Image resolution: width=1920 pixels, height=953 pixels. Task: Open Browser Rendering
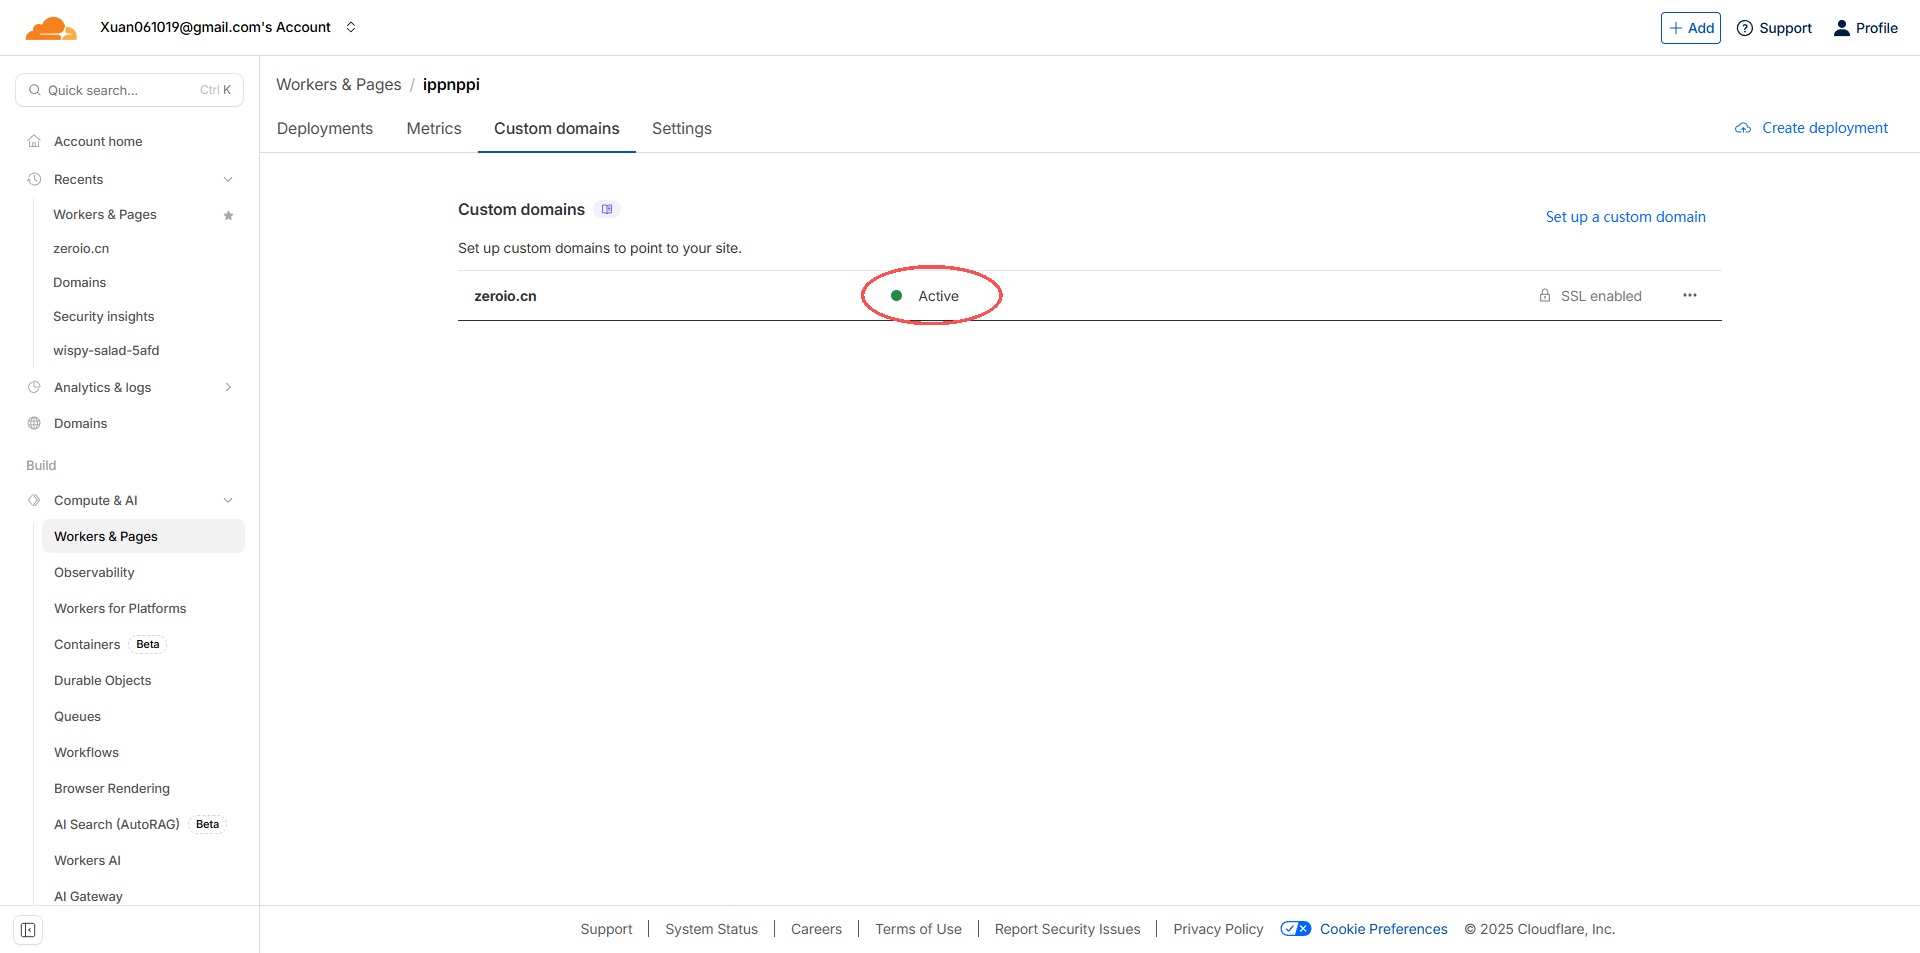click(x=112, y=788)
